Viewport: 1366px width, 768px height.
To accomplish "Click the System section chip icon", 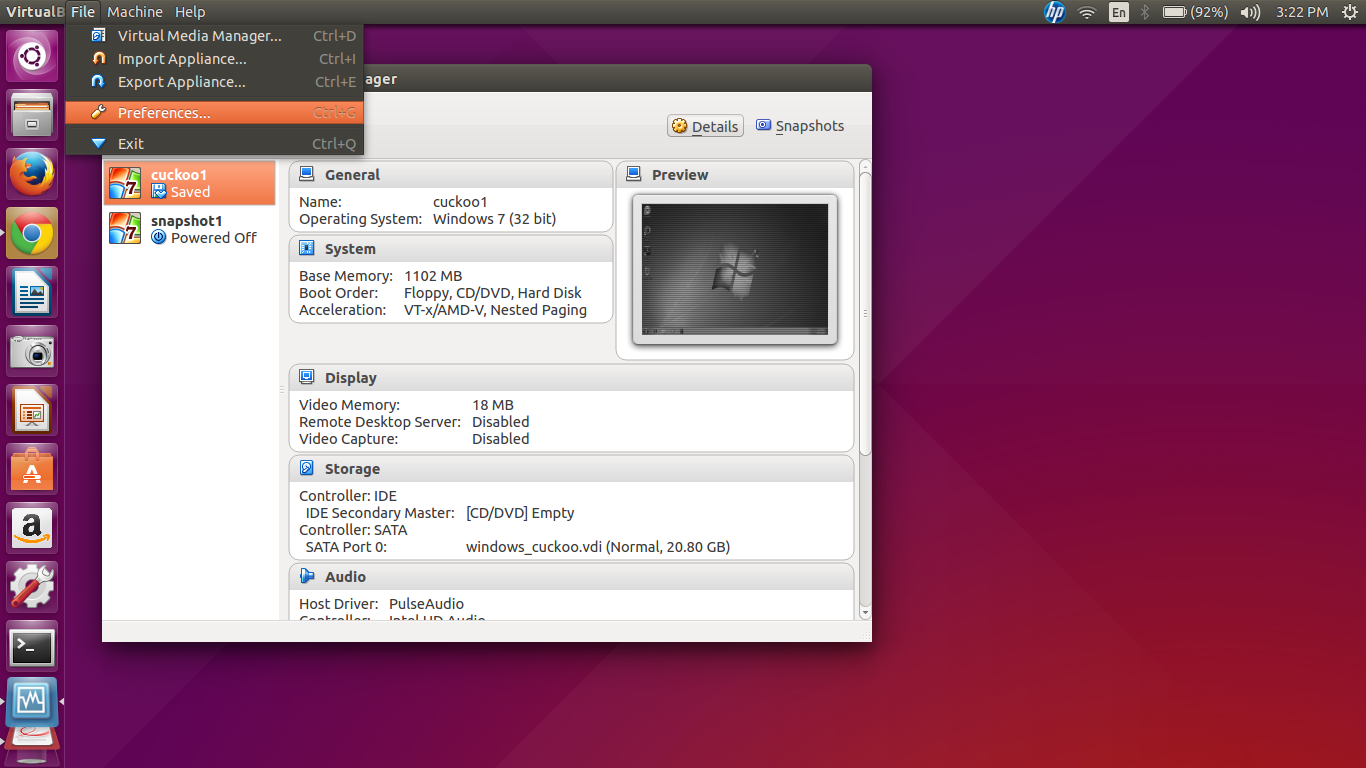I will [x=307, y=249].
